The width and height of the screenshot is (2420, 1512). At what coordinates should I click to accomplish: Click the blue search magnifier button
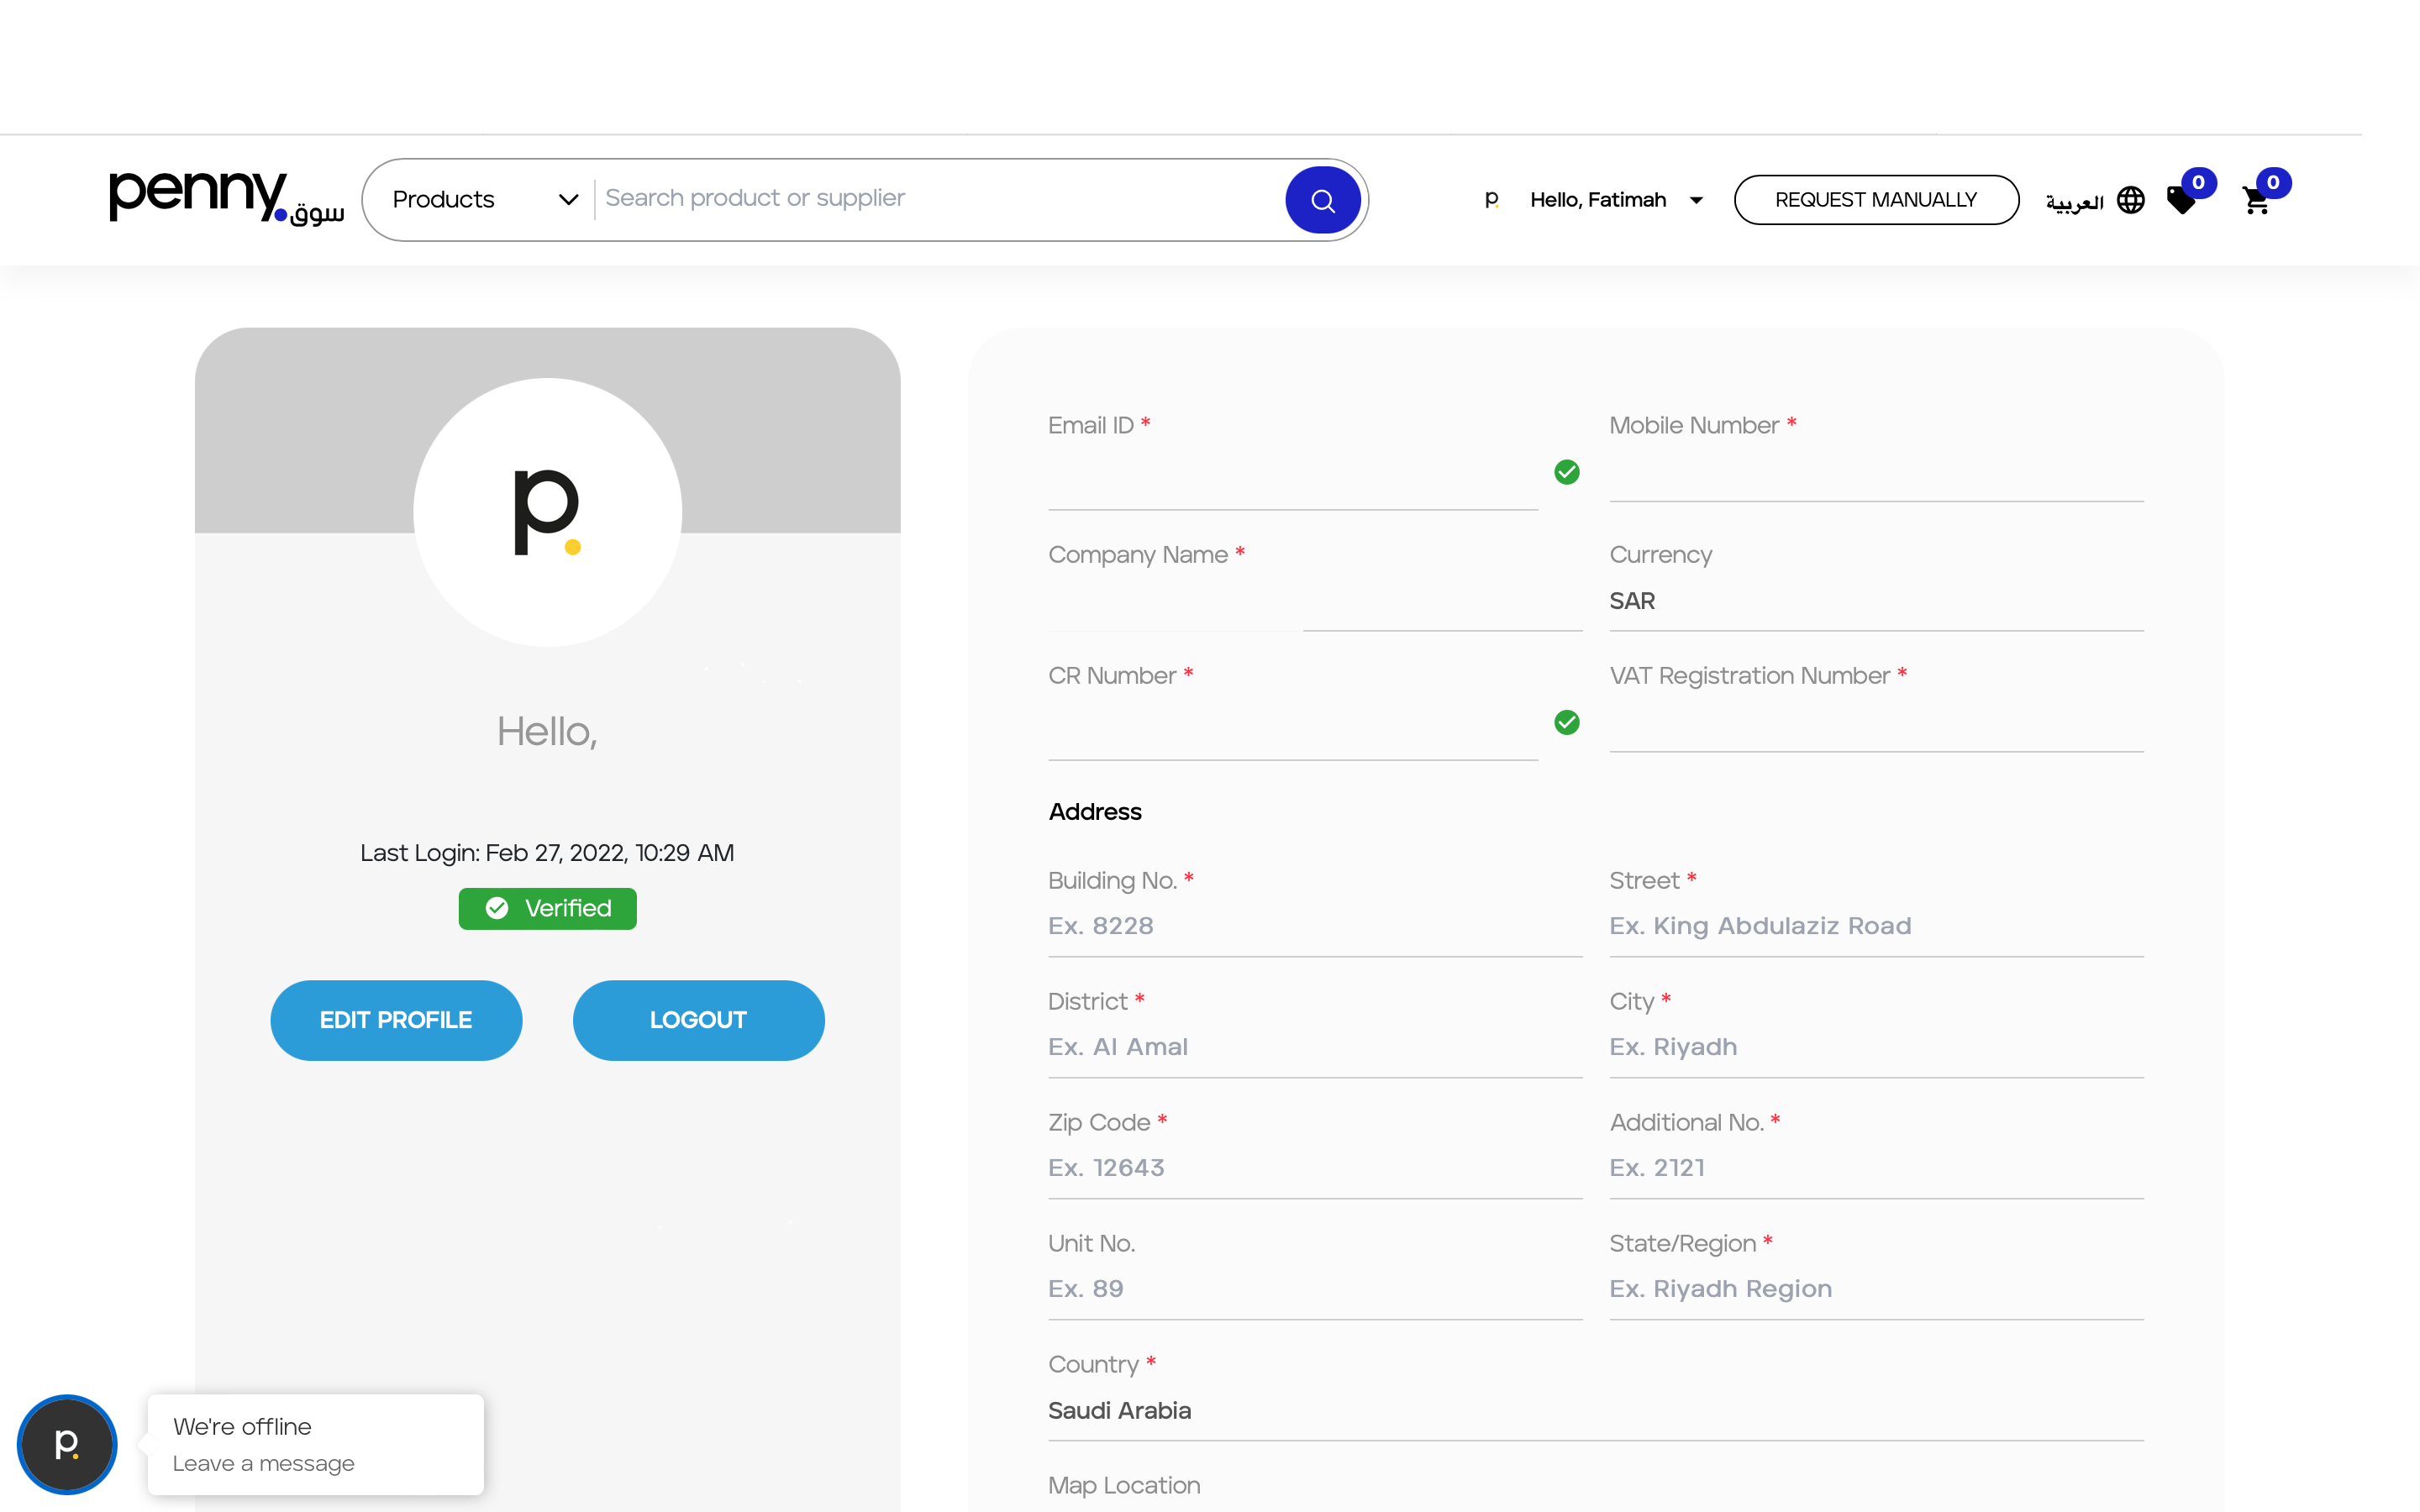(1322, 200)
